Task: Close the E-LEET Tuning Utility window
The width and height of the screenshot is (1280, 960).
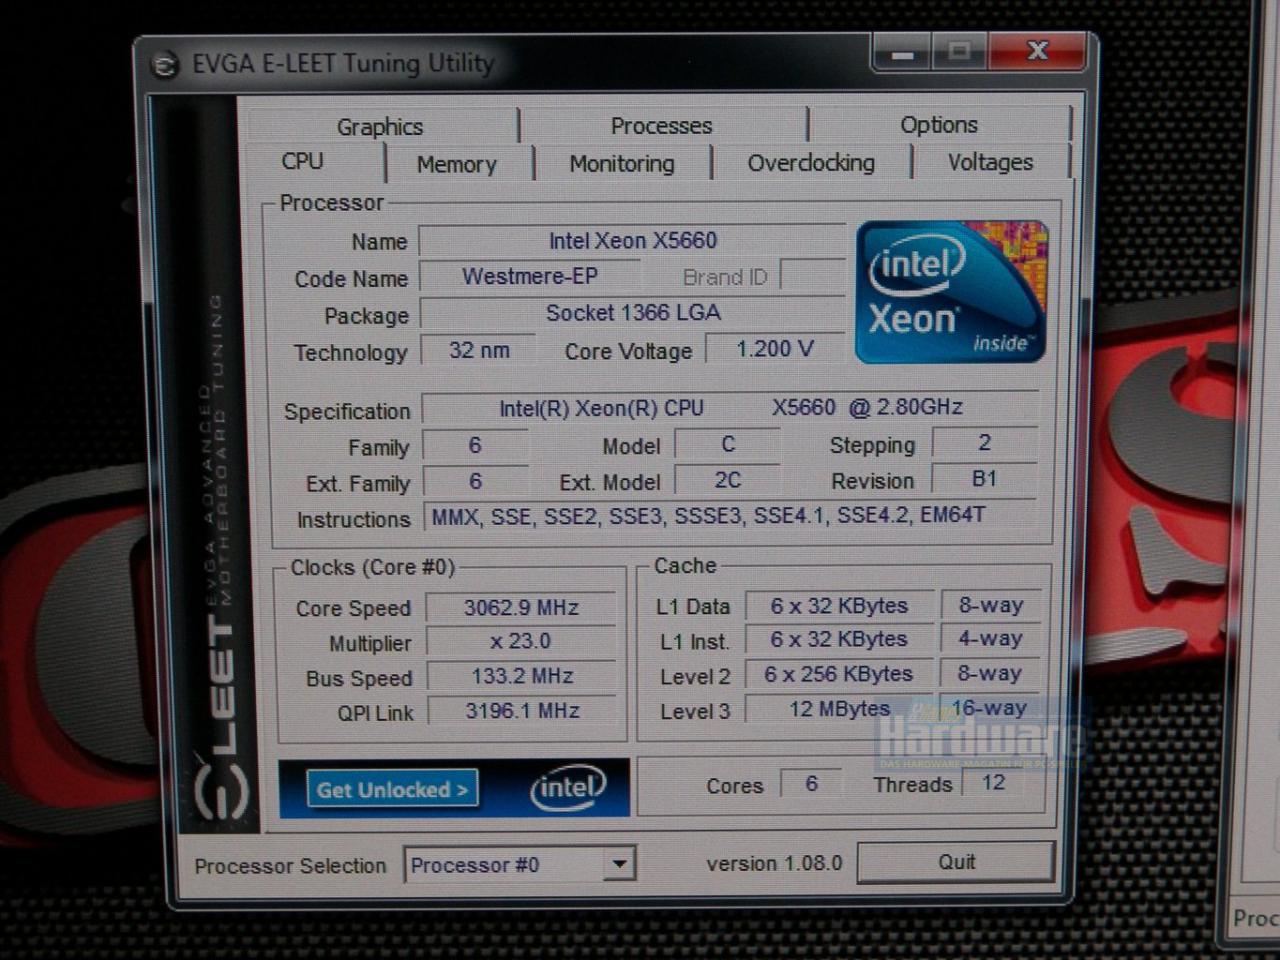Action: point(1037,50)
